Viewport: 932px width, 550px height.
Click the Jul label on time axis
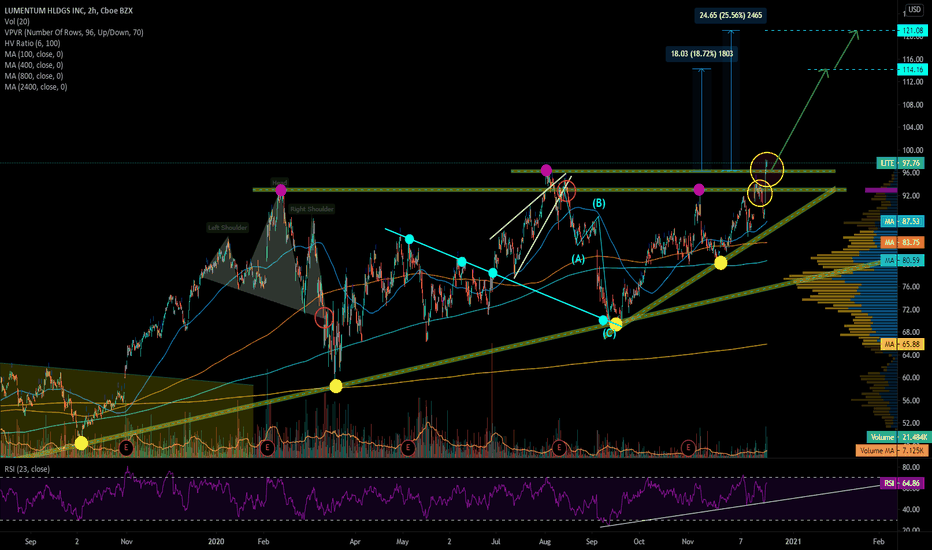(x=498, y=542)
